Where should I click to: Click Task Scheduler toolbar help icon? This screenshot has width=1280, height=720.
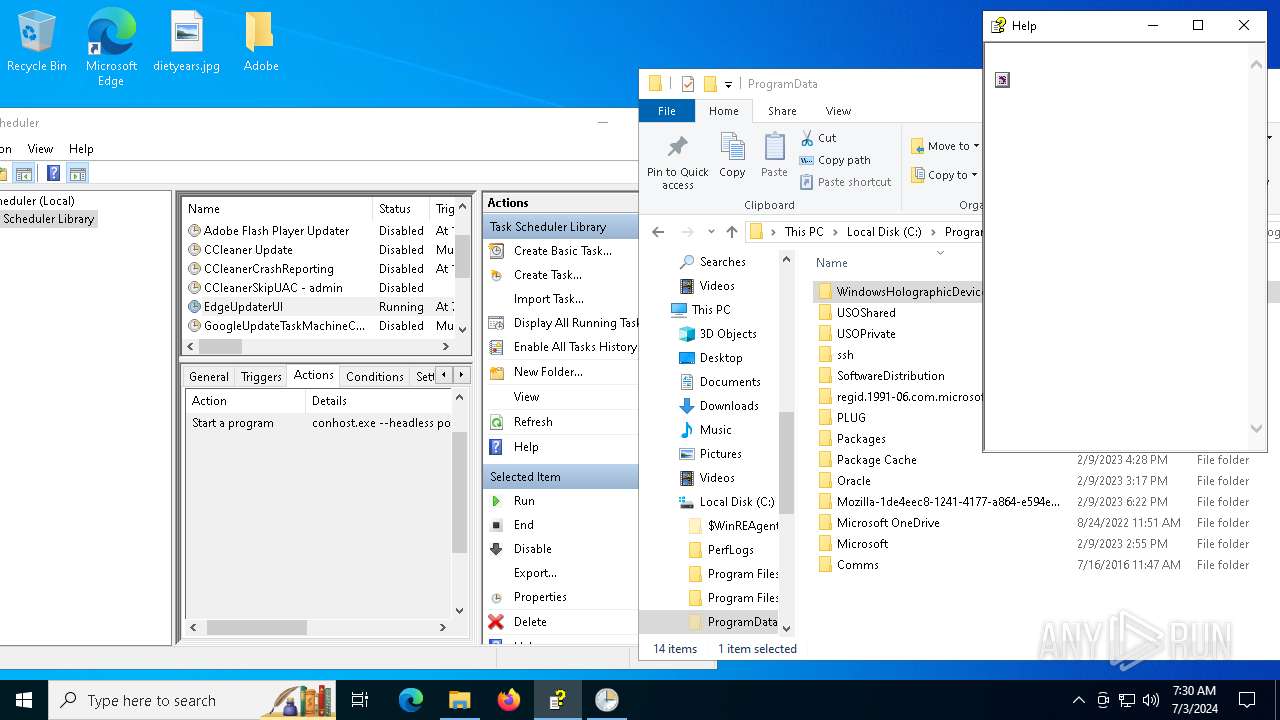tap(53, 173)
